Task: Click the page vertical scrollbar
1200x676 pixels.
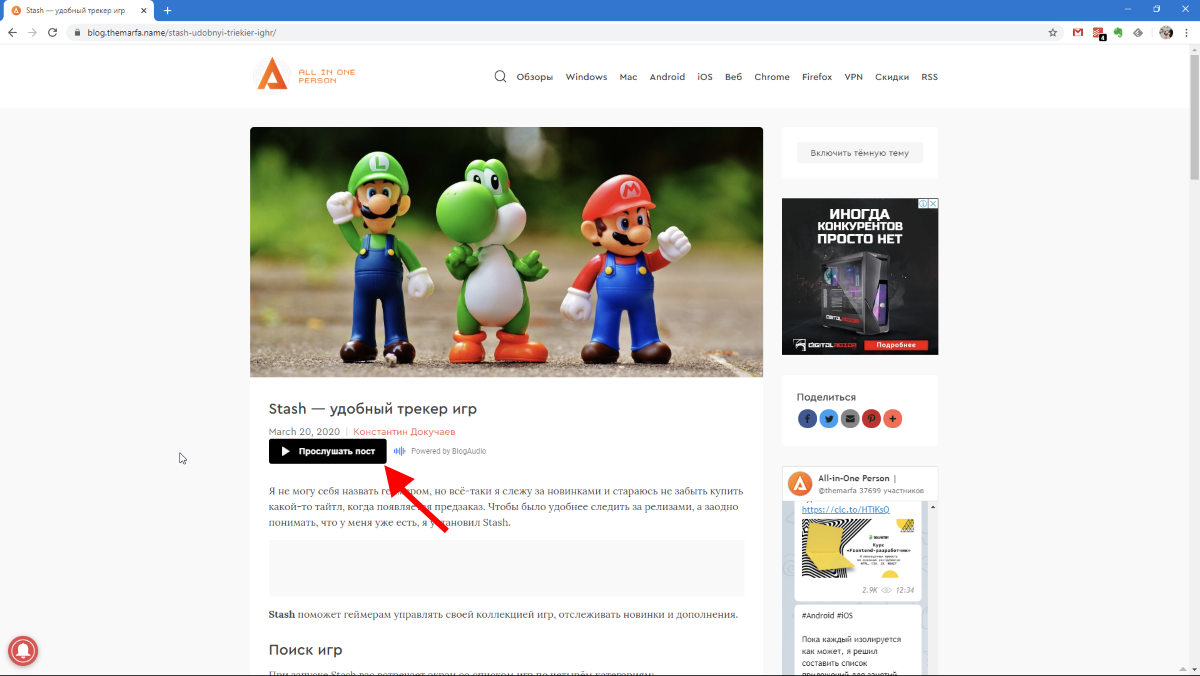Action: tap(1194, 115)
